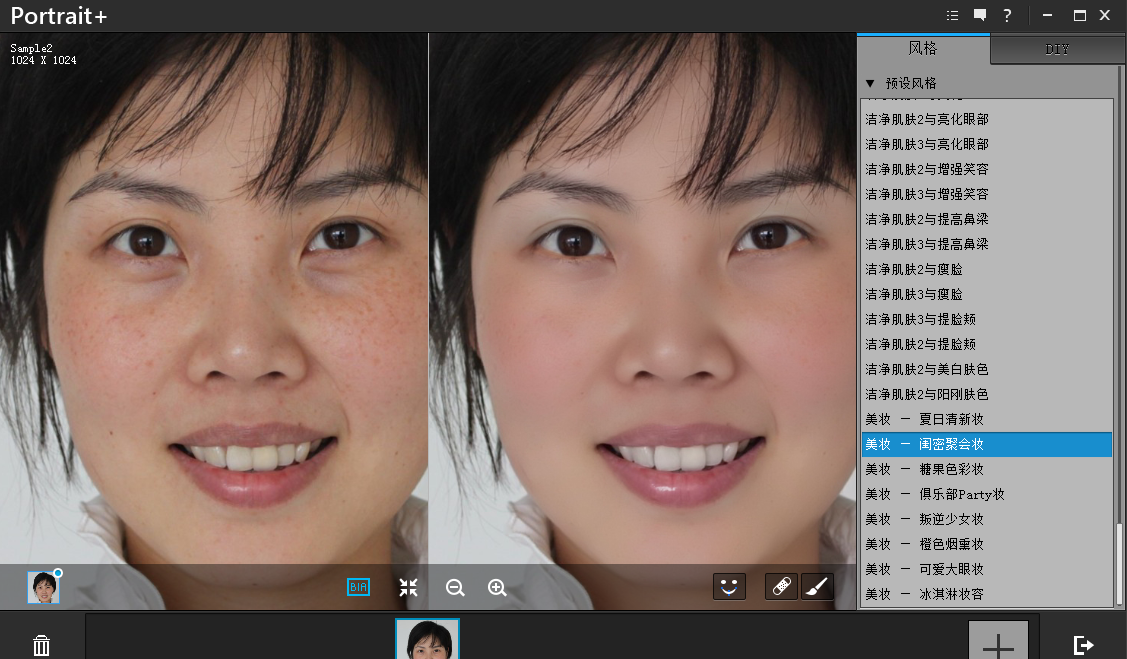The width and height of the screenshot is (1127, 659).
Task: Click the zoom out magnifier icon
Action: click(455, 588)
